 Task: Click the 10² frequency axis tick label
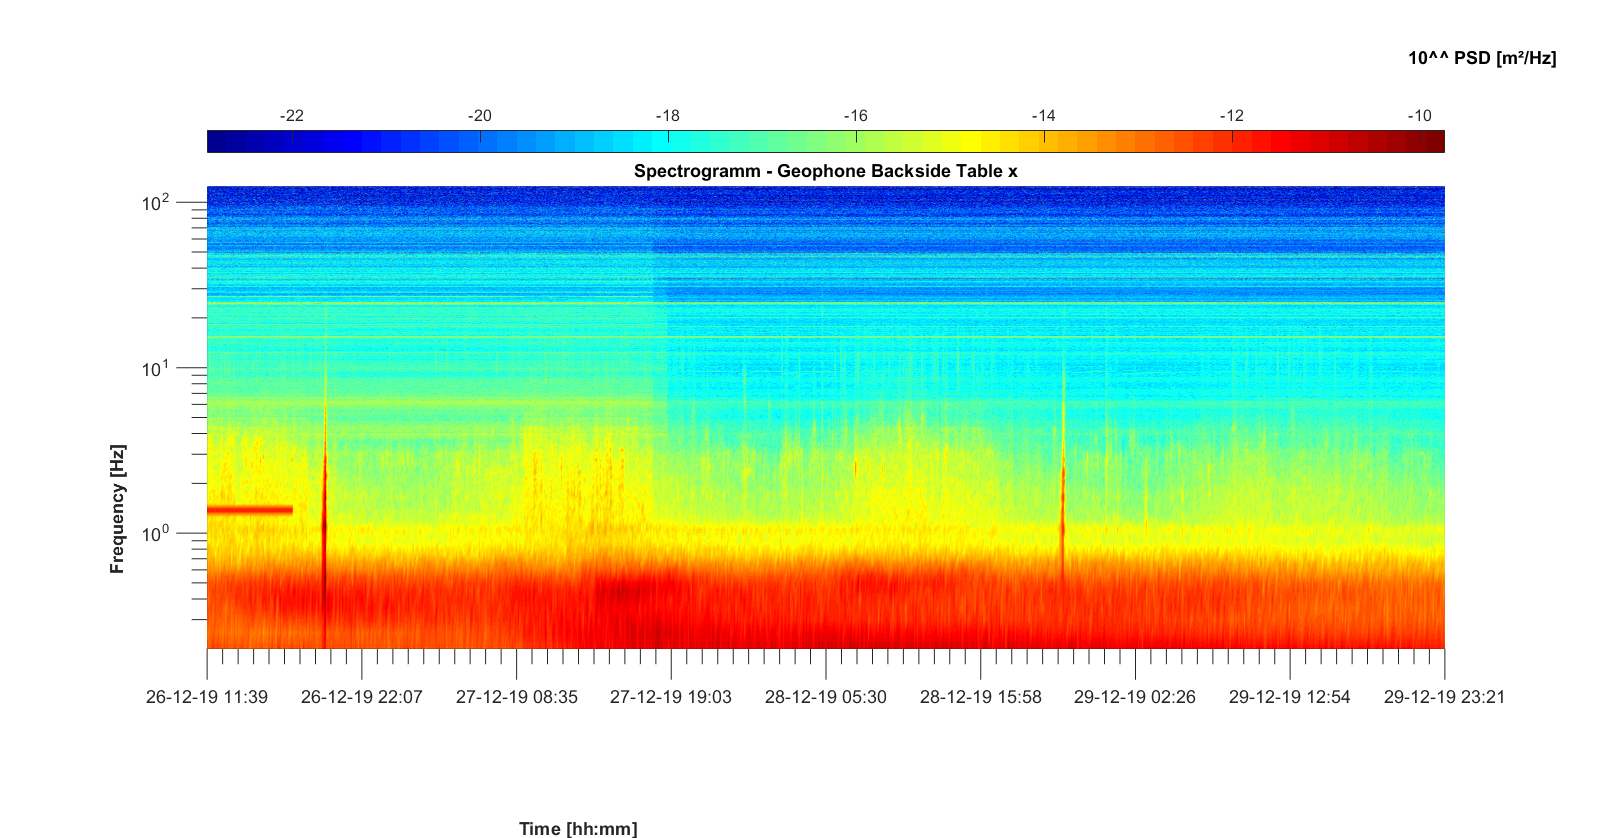click(x=156, y=204)
